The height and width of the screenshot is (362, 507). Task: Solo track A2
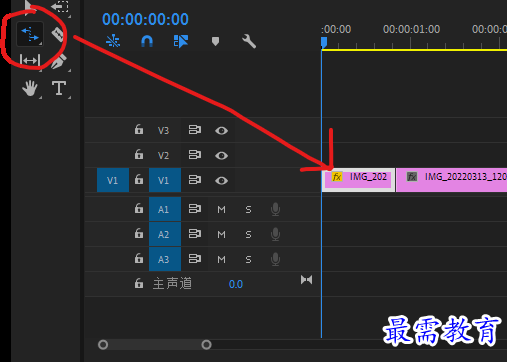coord(248,234)
